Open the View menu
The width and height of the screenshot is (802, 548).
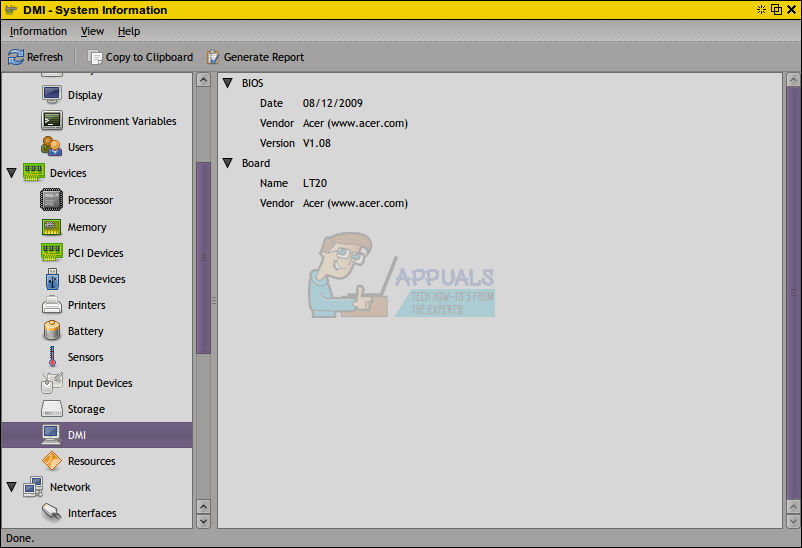tap(93, 31)
